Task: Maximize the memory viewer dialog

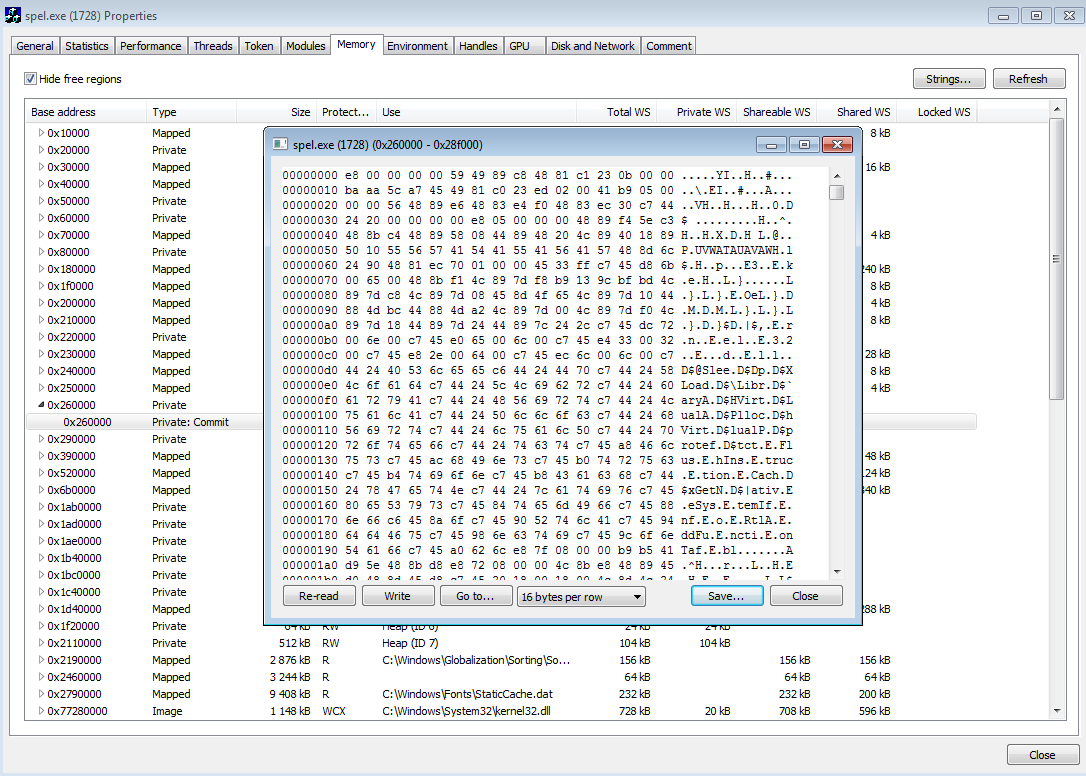Action: [x=804, y=144]
